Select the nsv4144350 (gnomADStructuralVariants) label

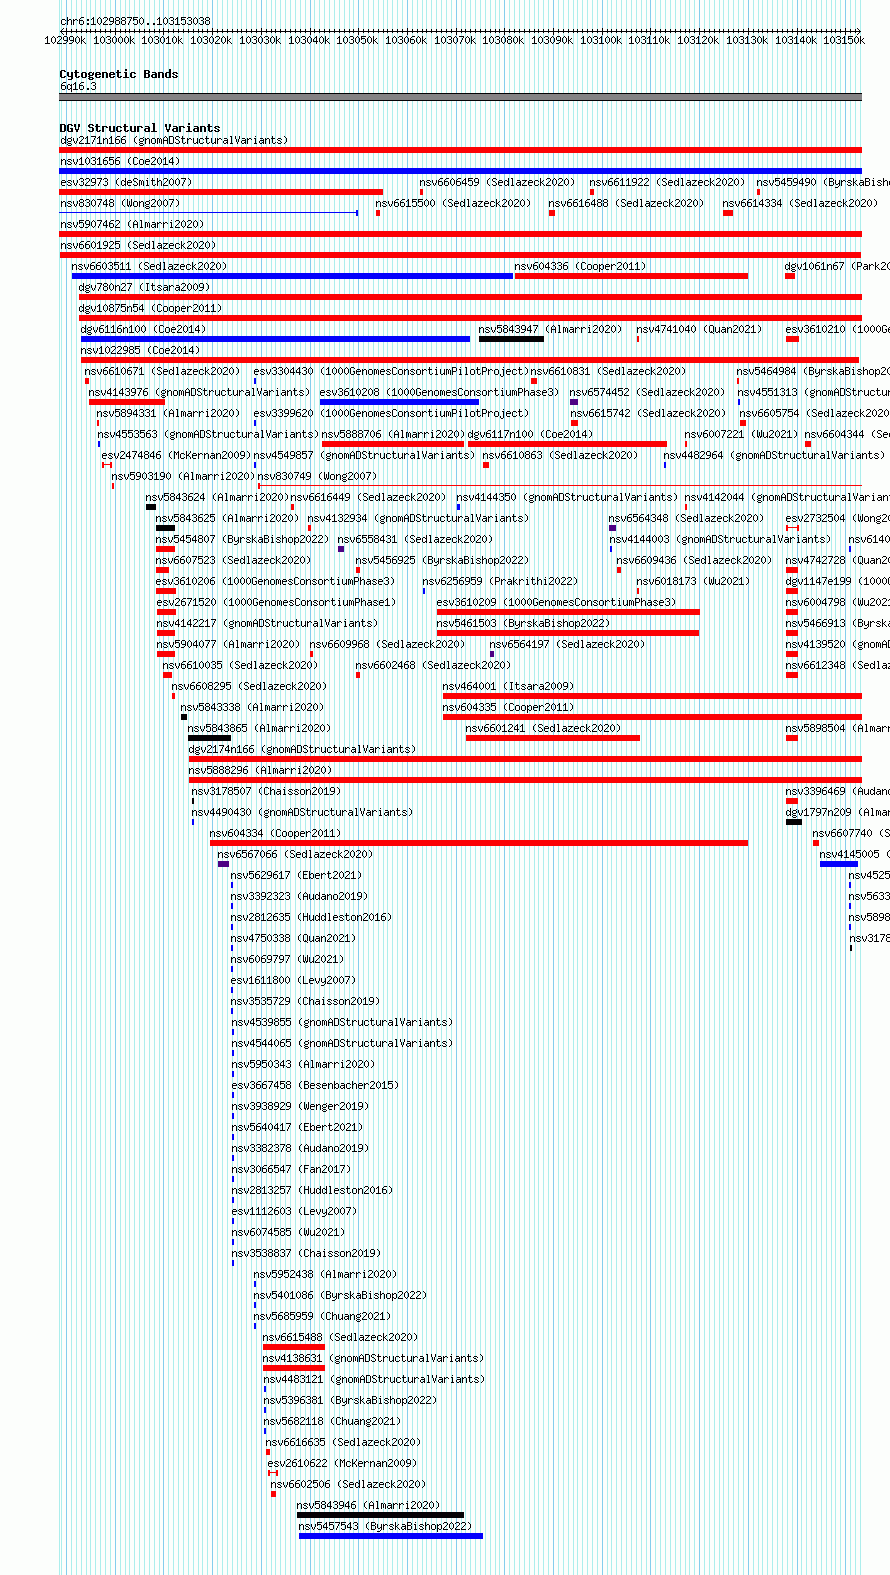click(567, 497)
